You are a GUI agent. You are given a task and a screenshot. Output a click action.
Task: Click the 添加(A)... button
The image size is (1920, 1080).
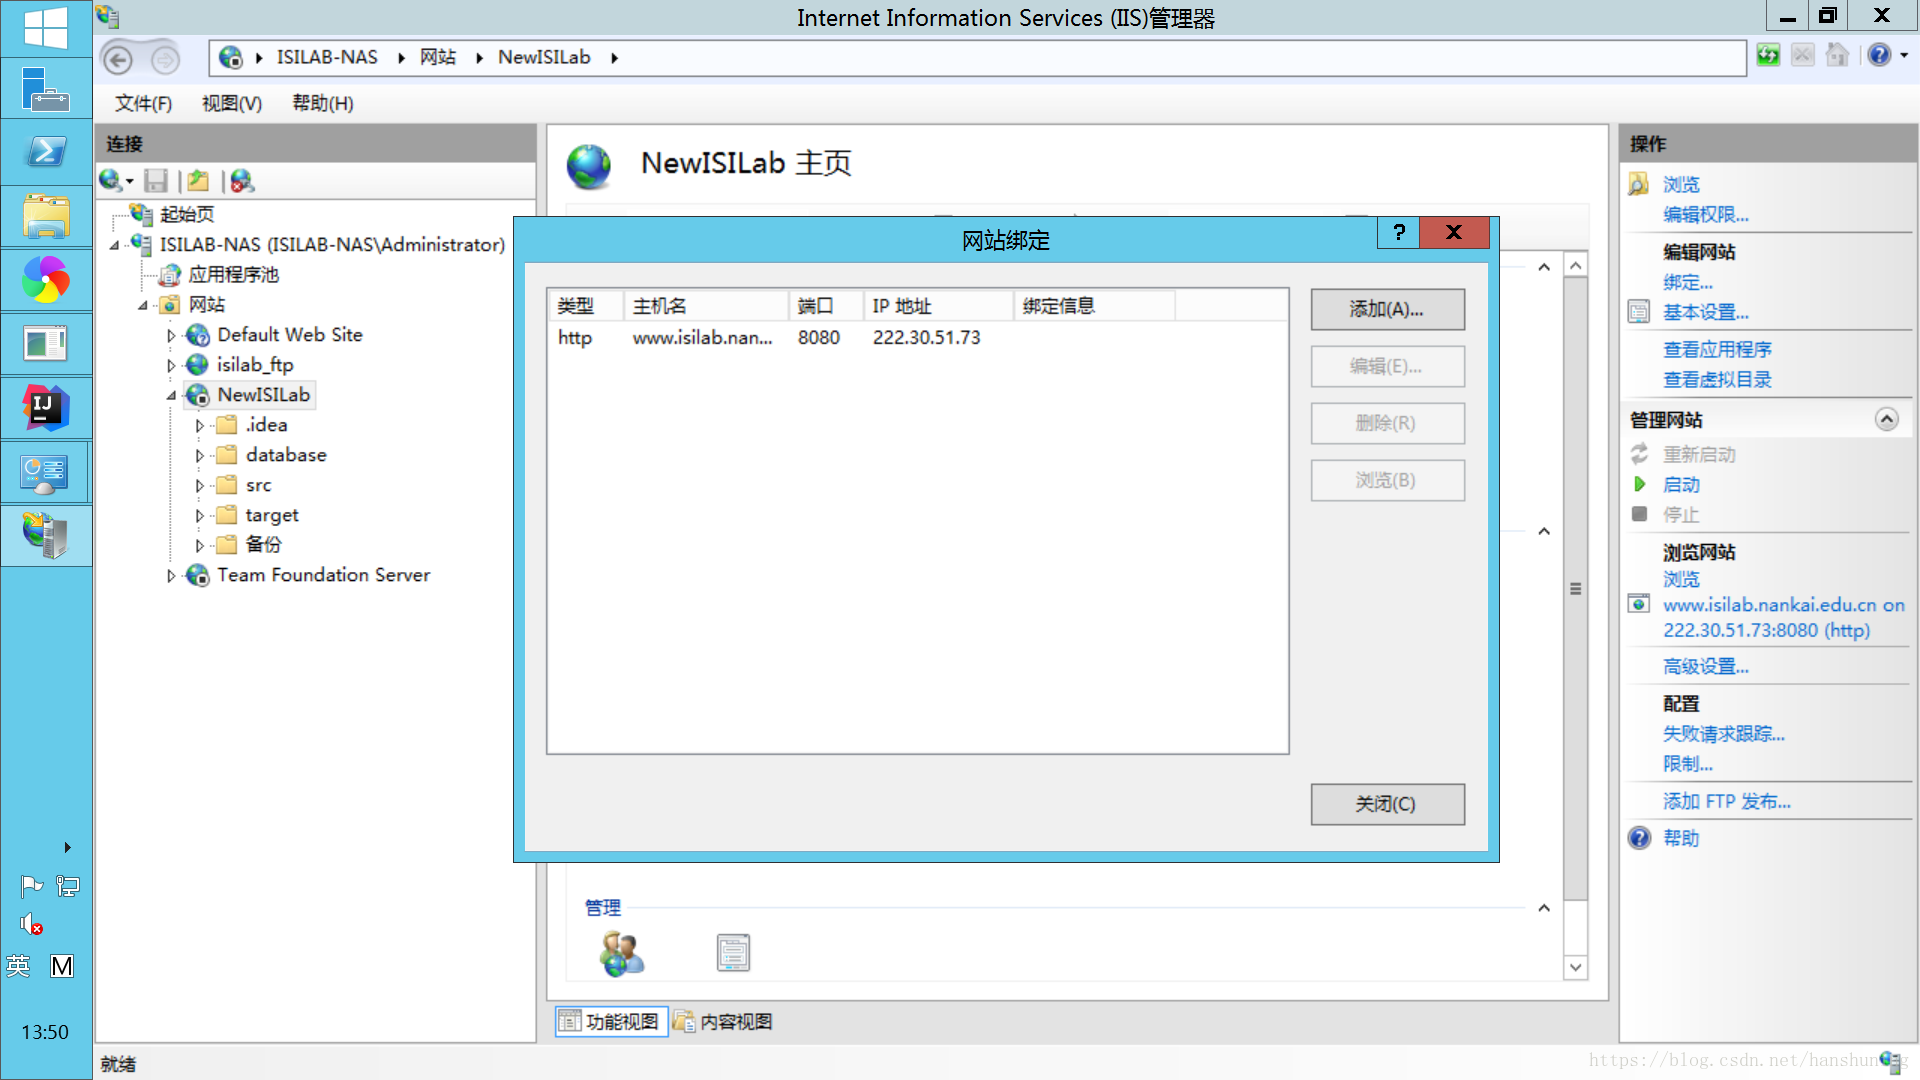tap(1387, 310)
